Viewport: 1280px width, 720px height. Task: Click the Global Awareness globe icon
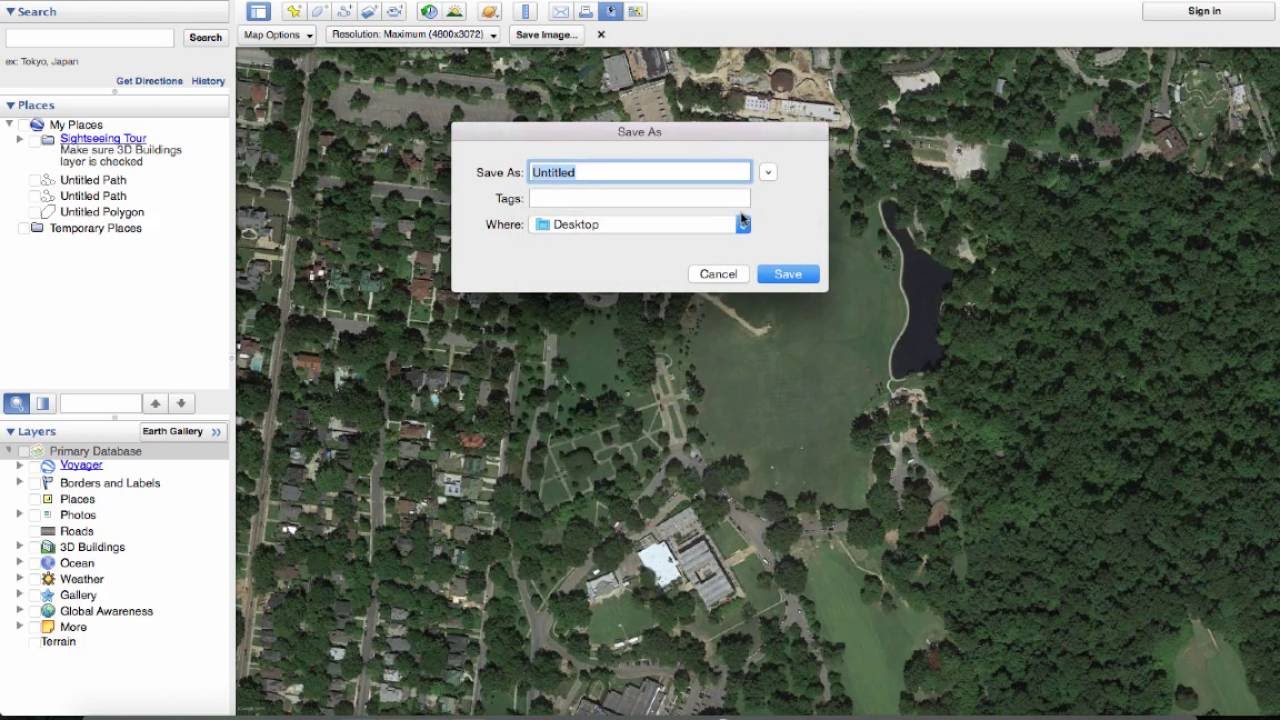click(47, 611)
